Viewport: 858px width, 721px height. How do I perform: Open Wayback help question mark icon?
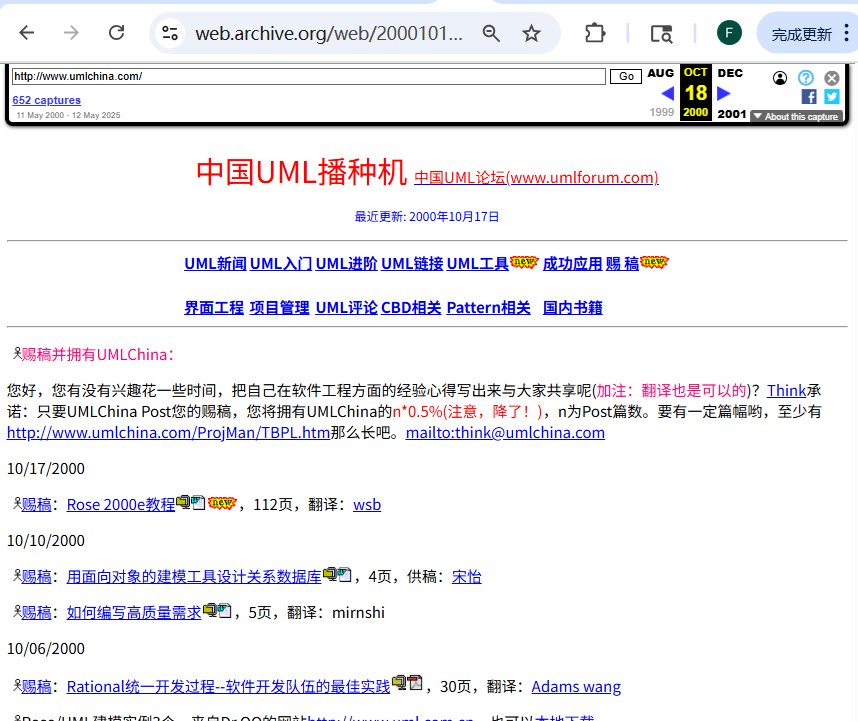tap(805, 78)
